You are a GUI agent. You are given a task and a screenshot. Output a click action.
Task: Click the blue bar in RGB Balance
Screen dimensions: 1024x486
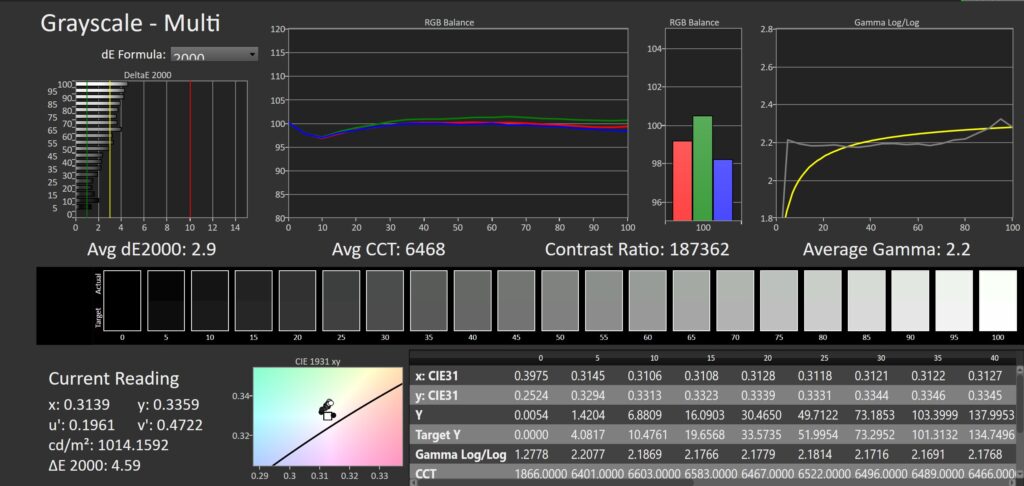(722, 189)
